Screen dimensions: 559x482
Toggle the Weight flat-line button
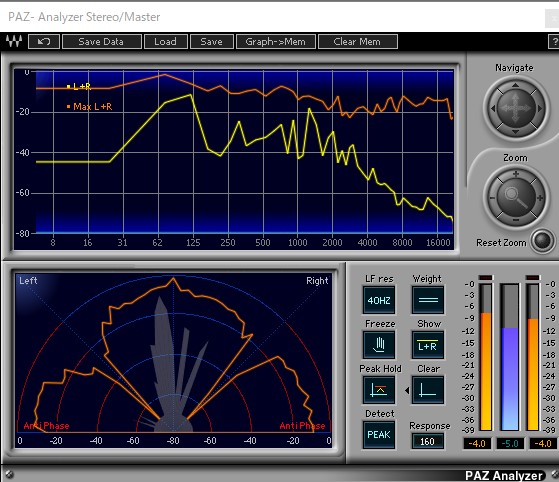pyautogui.click(x=428, y=300)
